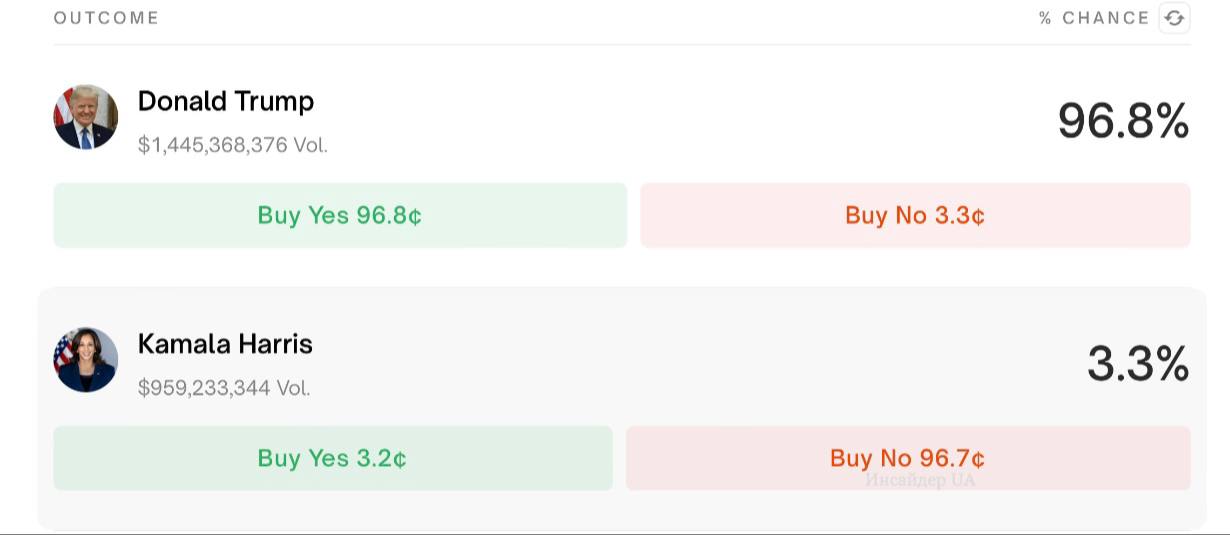Select the 3.3% chance figure
The width and height of the screenshot is (1230, 535).
(1138, 364)
